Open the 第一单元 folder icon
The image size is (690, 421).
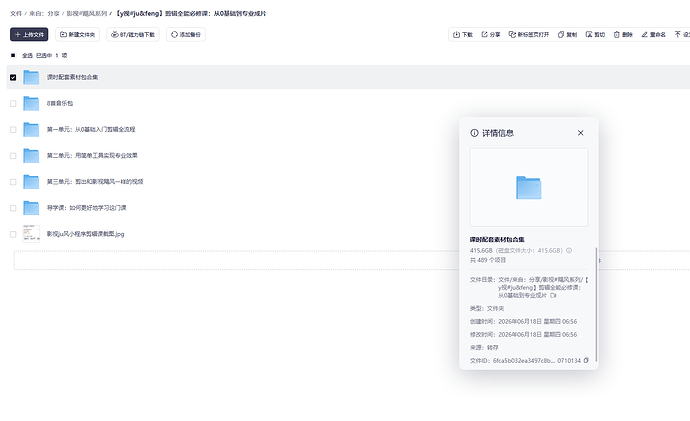pos(31,129)
